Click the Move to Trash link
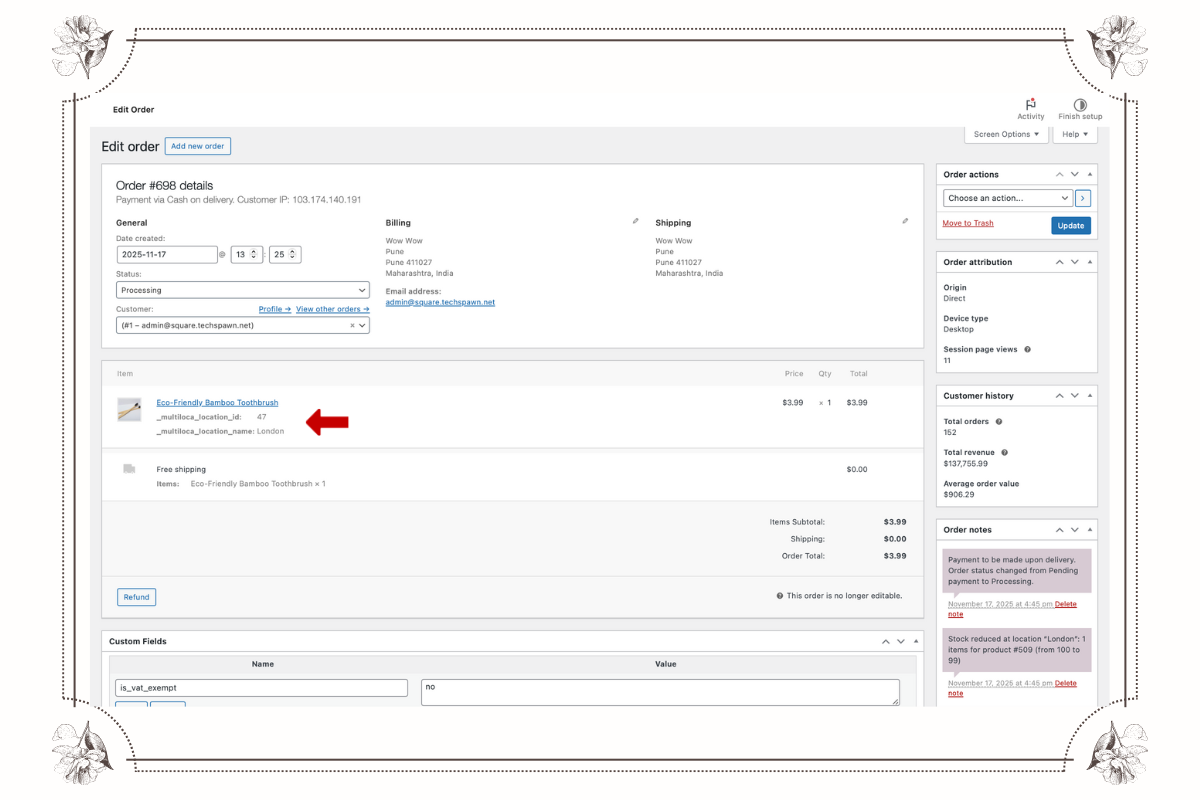The image size is (1200, 800). (x=967, y=222)
